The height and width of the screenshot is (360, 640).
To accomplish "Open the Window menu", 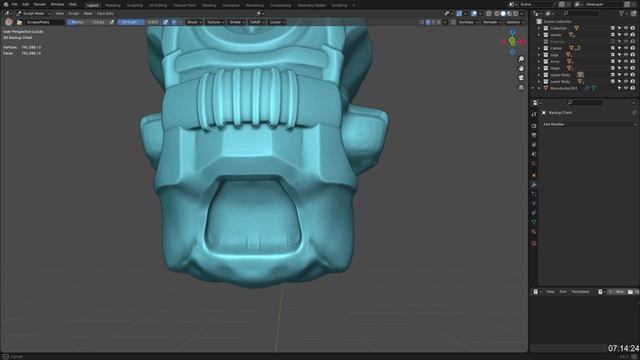I will coord(57,4).
